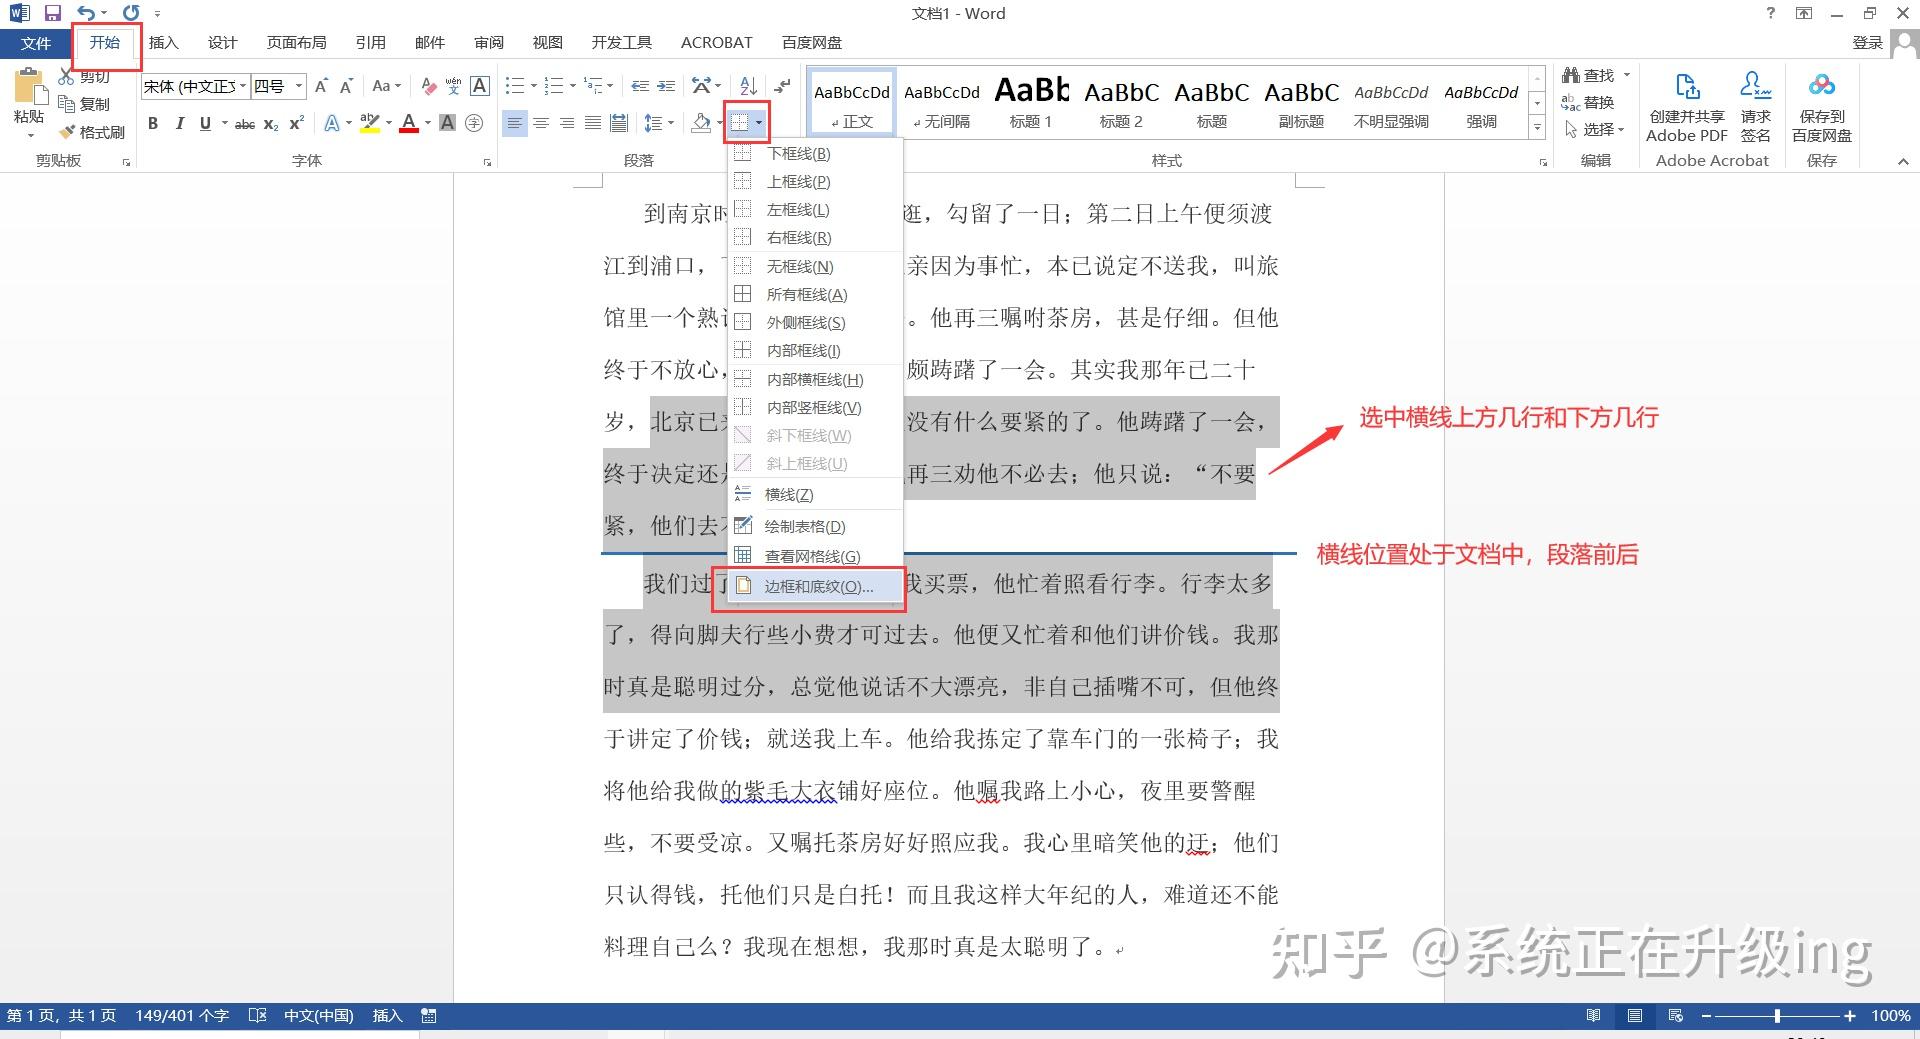Open the Borders dropdown arrow
1920x1039 pixels.
(x=760, y=123)
